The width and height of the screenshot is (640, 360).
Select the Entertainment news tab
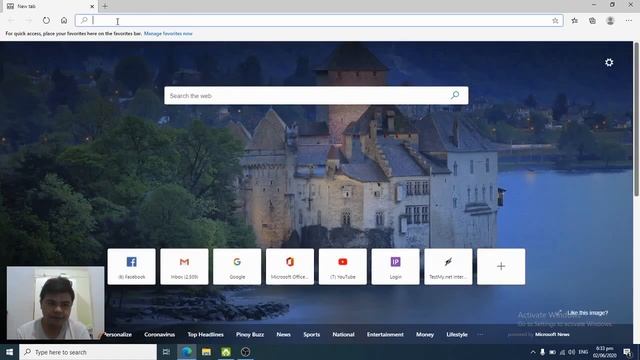click(x=385, y=334)
